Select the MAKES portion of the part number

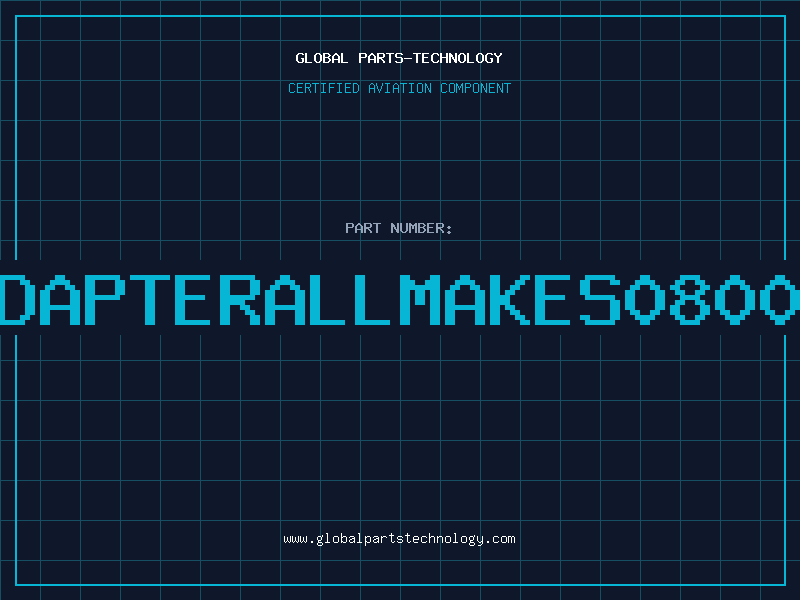pos(510,299)
